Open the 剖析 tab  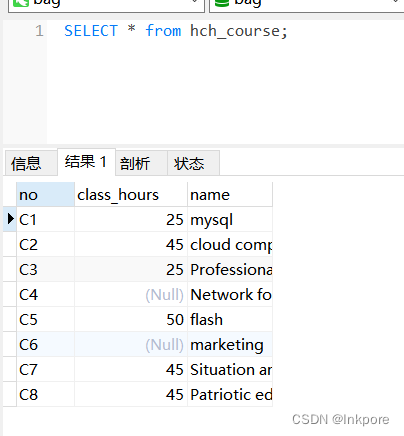141,163
